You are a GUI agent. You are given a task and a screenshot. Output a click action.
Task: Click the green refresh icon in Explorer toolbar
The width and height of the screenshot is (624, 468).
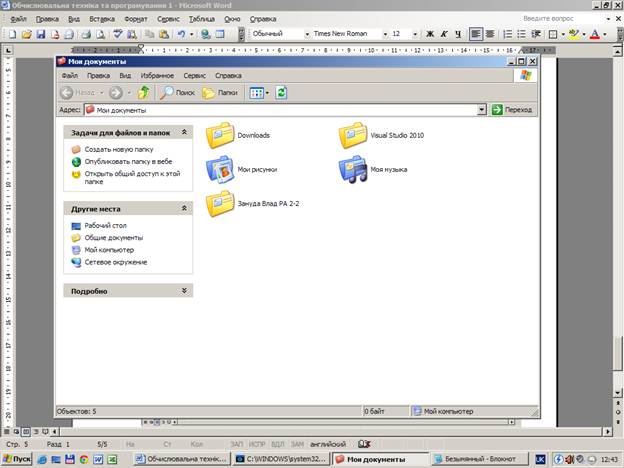281,93
